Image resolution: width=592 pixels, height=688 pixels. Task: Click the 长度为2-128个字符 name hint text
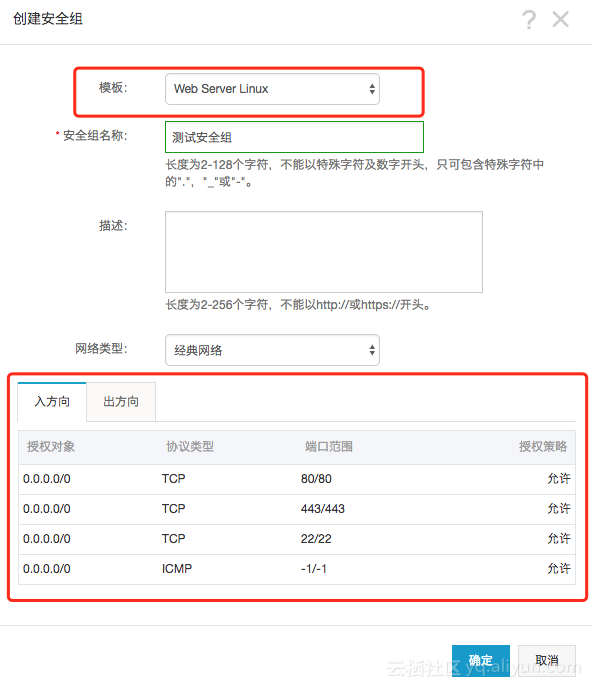355,173
